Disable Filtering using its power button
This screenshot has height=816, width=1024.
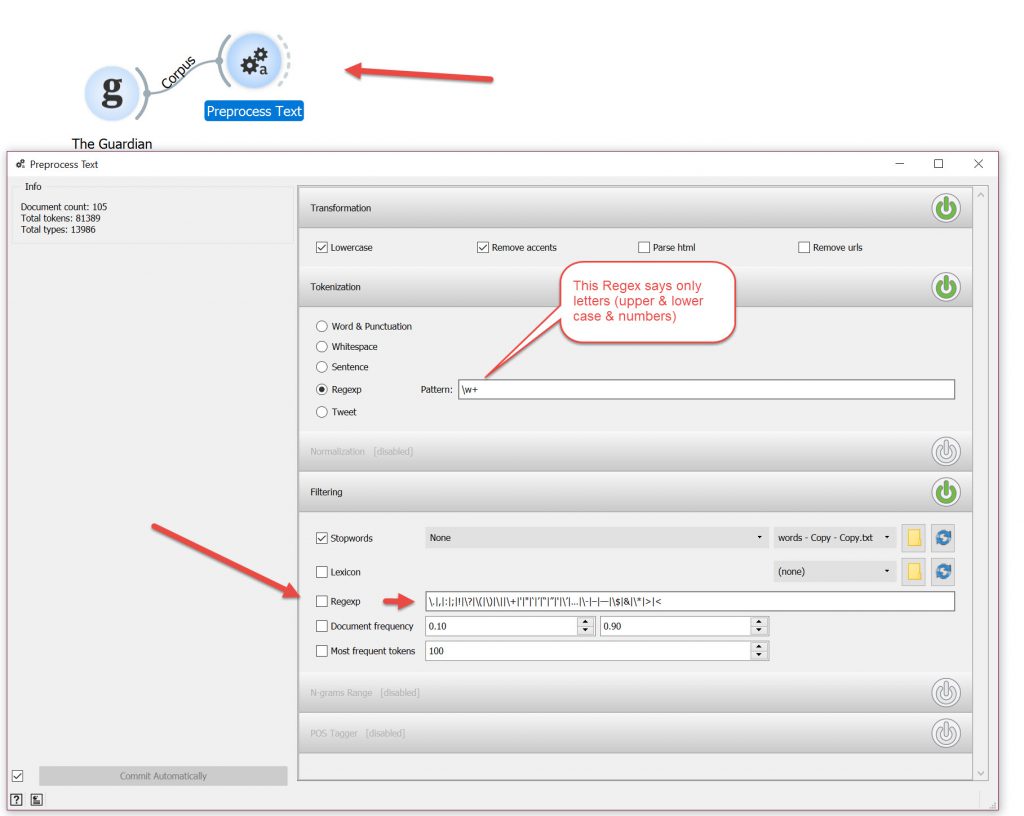tap(945, 492)
